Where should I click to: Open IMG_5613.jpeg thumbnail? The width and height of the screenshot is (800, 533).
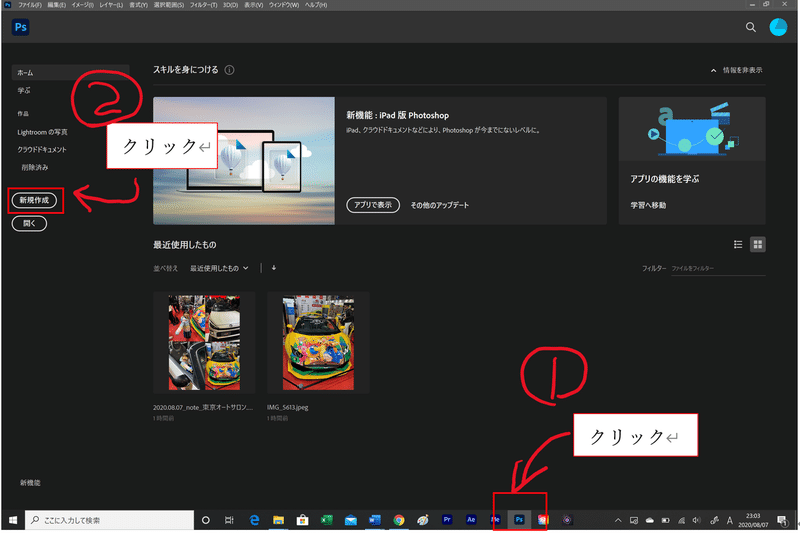click(318, 343)
